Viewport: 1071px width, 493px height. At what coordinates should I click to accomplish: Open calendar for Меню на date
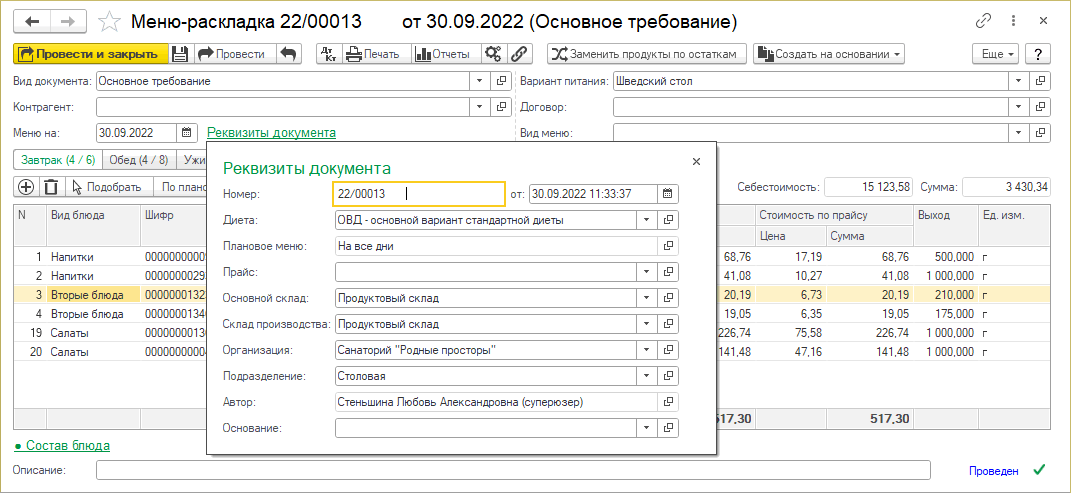click(186, 132)
